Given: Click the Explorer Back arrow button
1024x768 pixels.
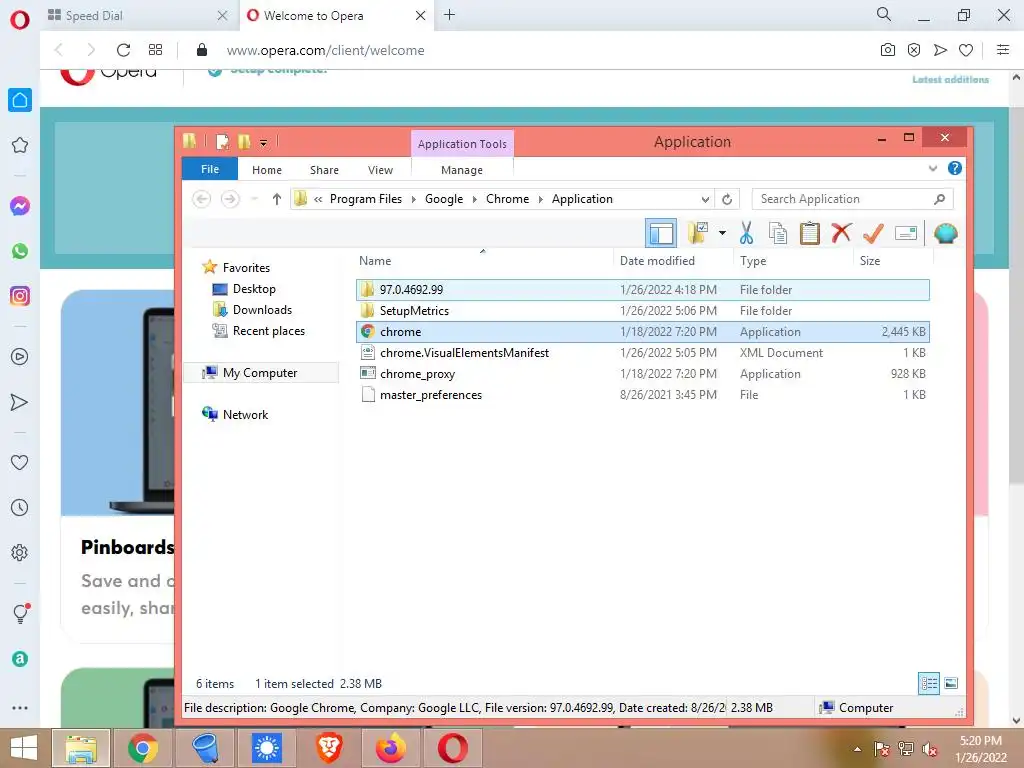Looking at the screenshot, I should point(202,199).
